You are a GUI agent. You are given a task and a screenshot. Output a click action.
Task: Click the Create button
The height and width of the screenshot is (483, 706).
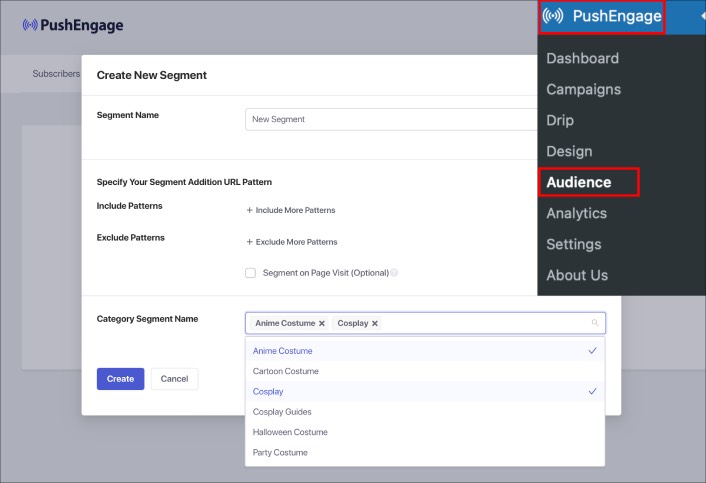coord(120,379)
